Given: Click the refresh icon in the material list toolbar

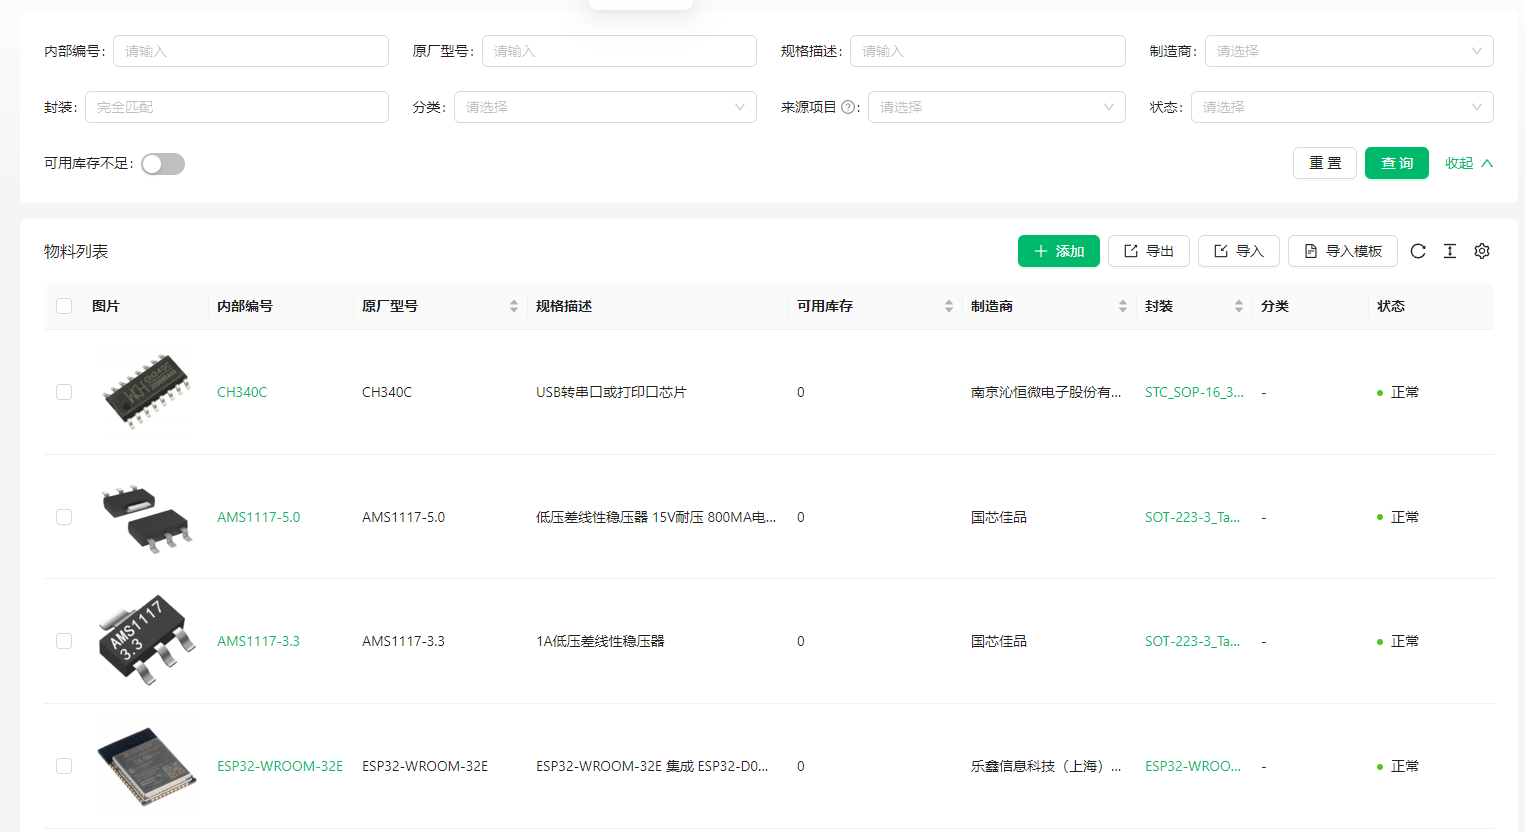Looking at the screenshot, I should click(1417, 251).
